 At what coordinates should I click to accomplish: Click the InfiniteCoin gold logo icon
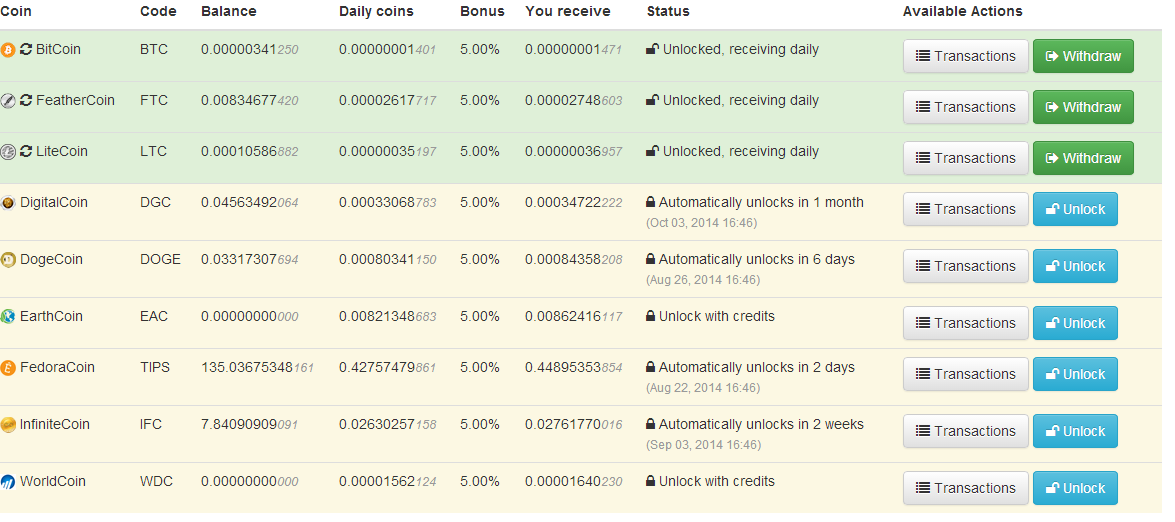coord(8,425)
